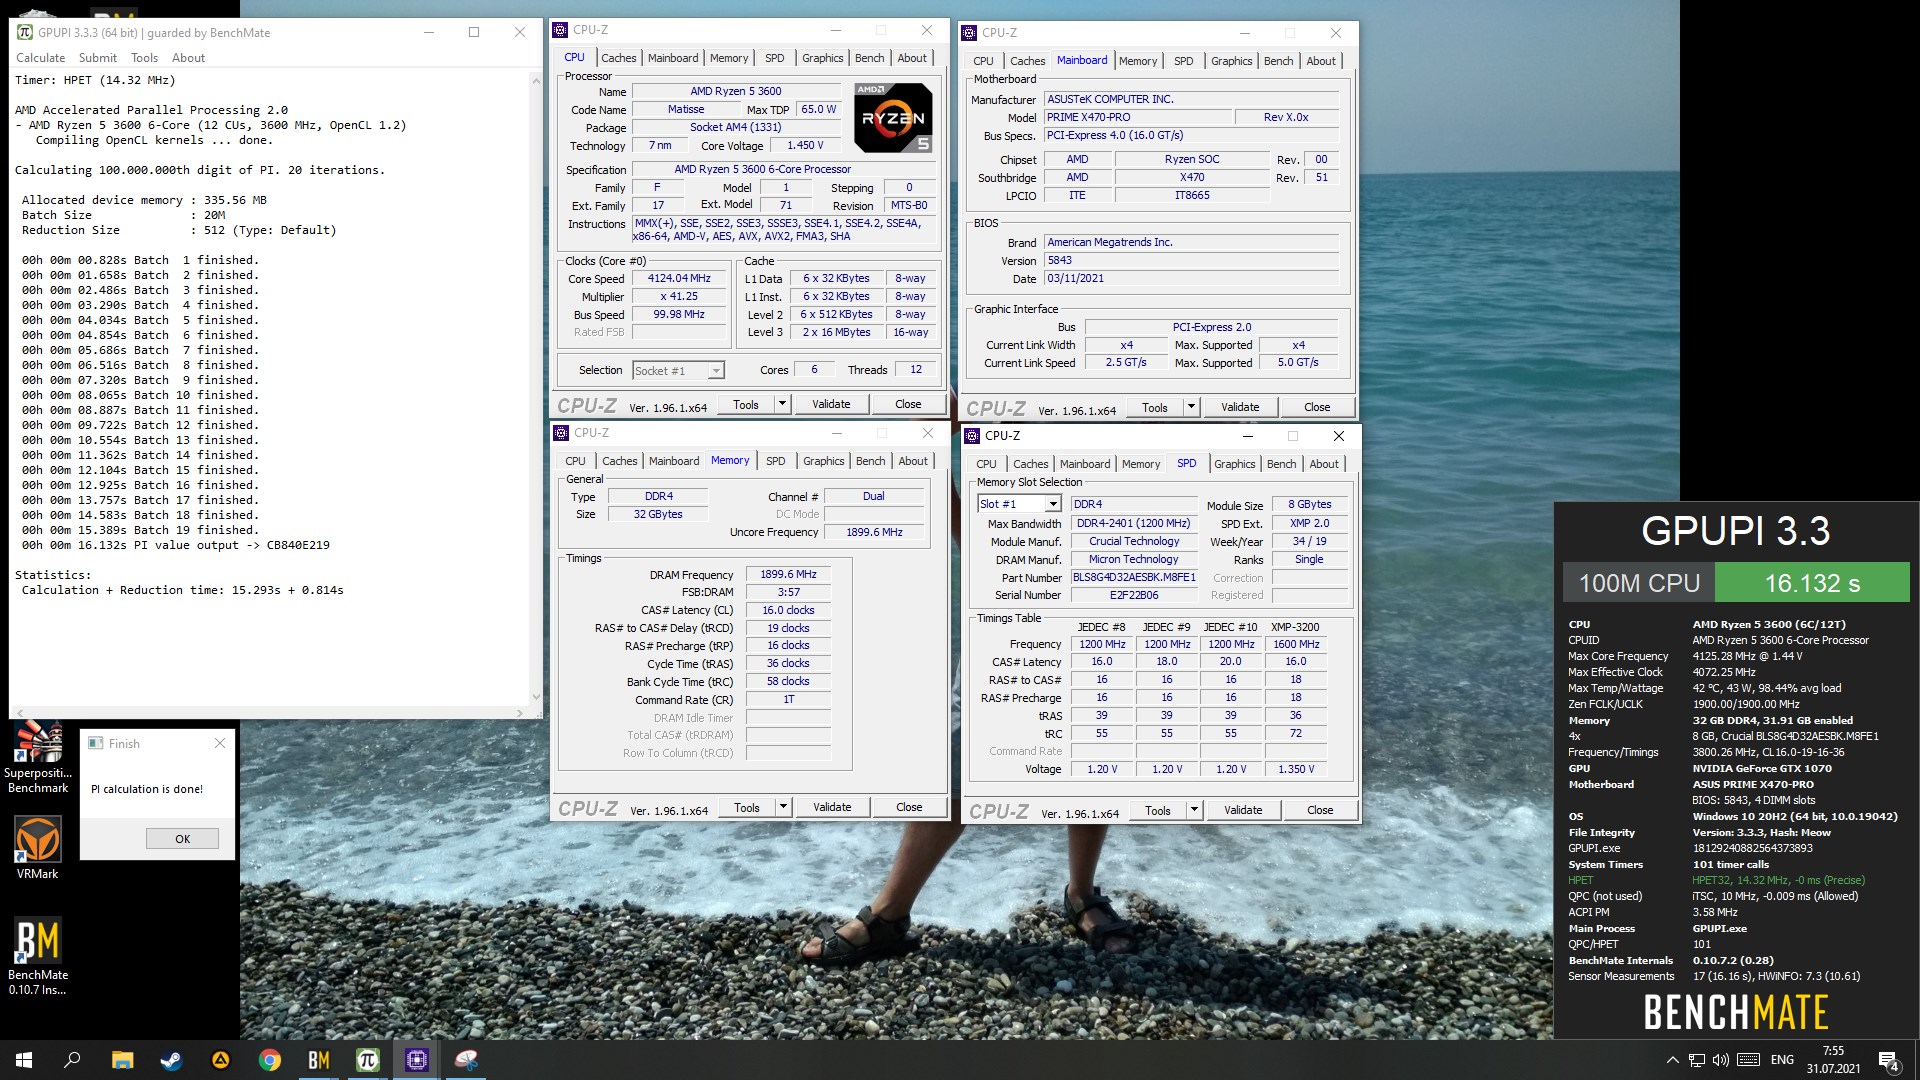
Task: Open notification center icon
Action: point(1888,1060)
